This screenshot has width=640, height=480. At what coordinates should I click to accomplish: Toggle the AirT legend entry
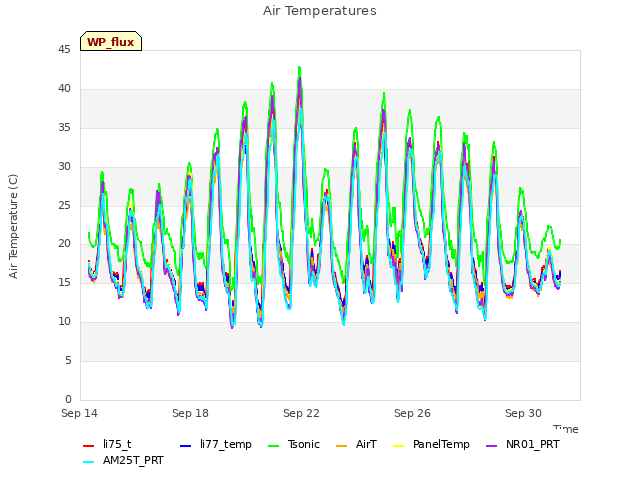[x=356, y=444]
